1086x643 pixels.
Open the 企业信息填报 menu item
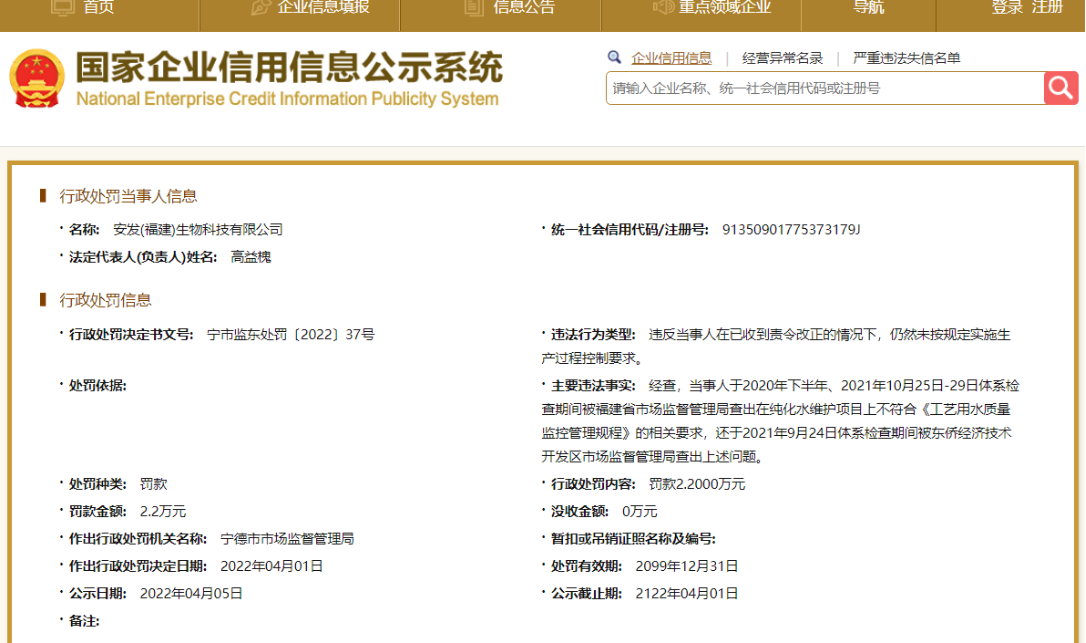point(323,7)
